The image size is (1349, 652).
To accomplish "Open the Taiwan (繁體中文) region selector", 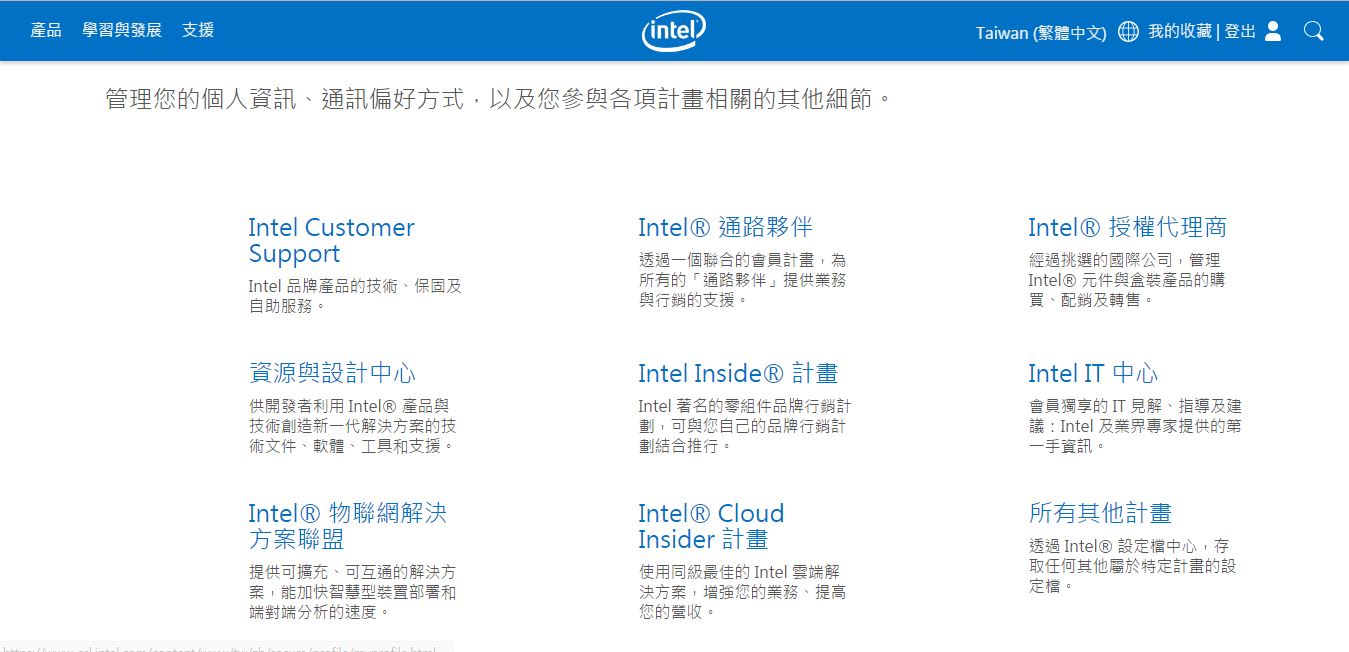I will pyautogui.click(x=1040, y=32).
